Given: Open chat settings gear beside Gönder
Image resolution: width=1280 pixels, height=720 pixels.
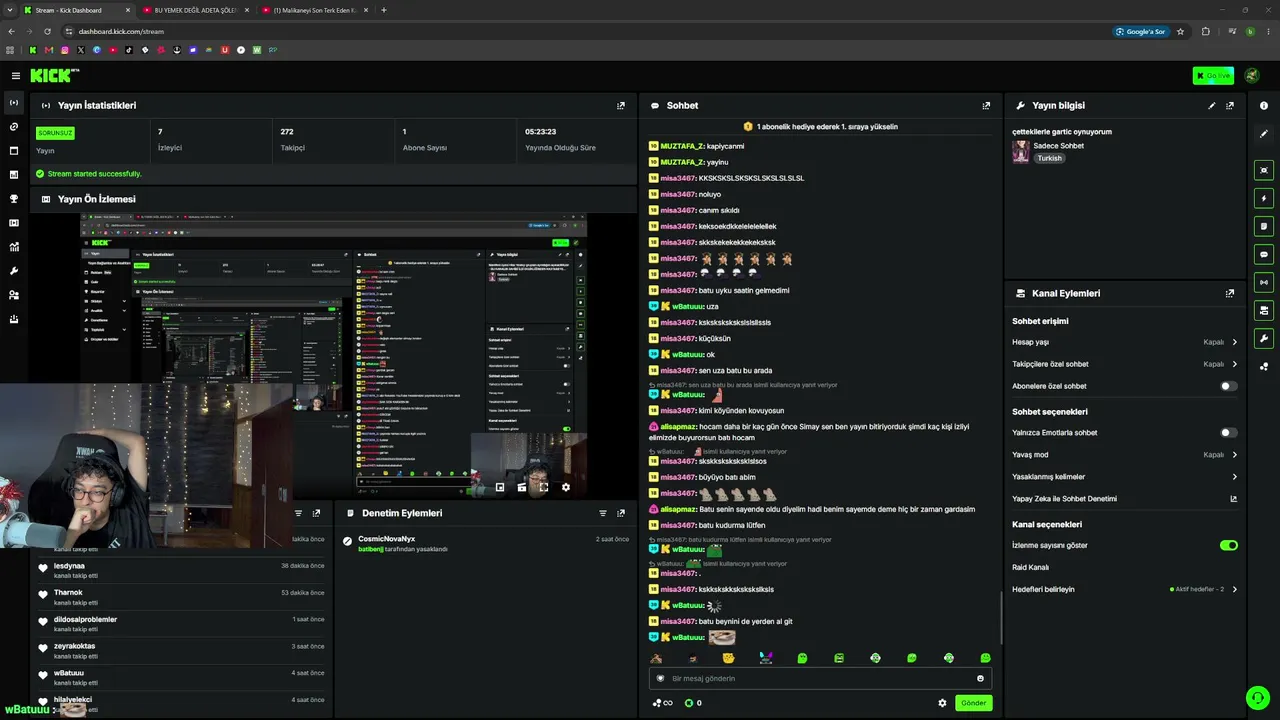Looking at the screenshot, I should (x=942, y=703).
